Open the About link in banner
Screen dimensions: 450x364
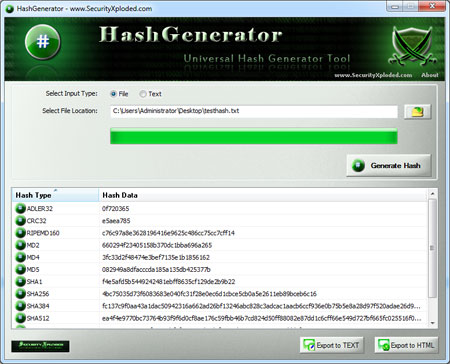coord(430,75)
